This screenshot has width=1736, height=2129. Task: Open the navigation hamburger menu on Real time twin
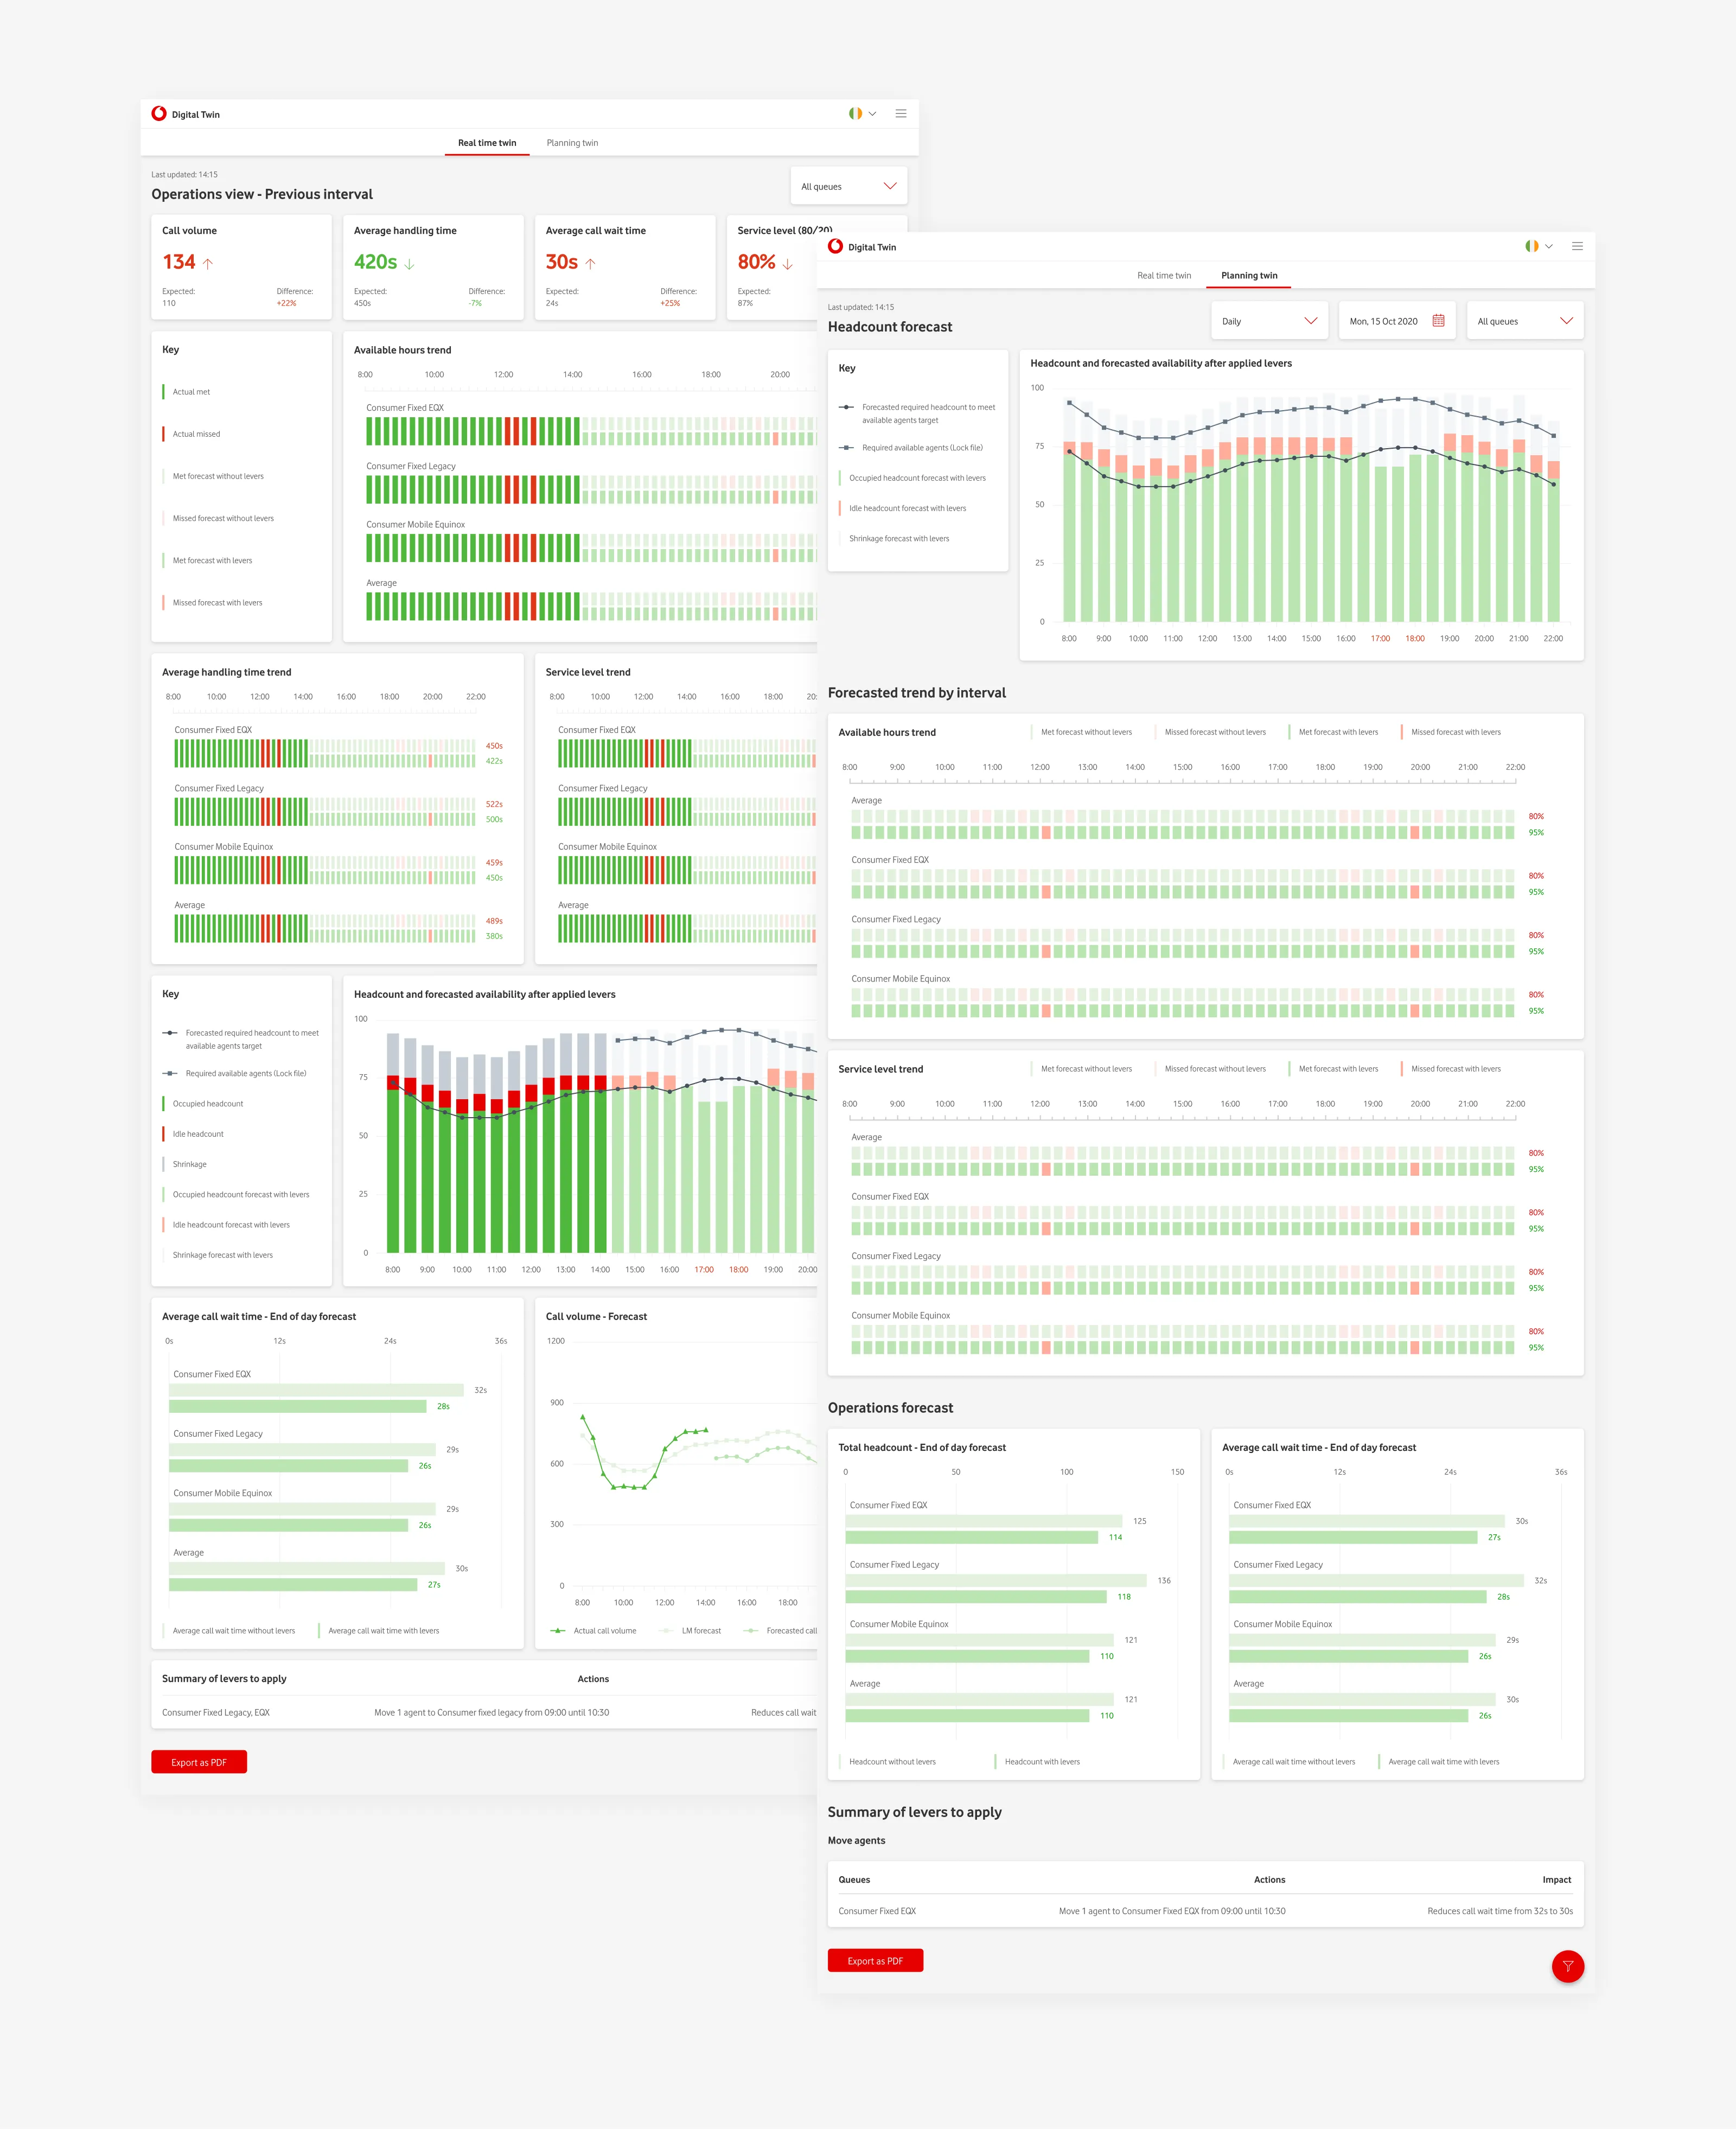tap(901, 114)
